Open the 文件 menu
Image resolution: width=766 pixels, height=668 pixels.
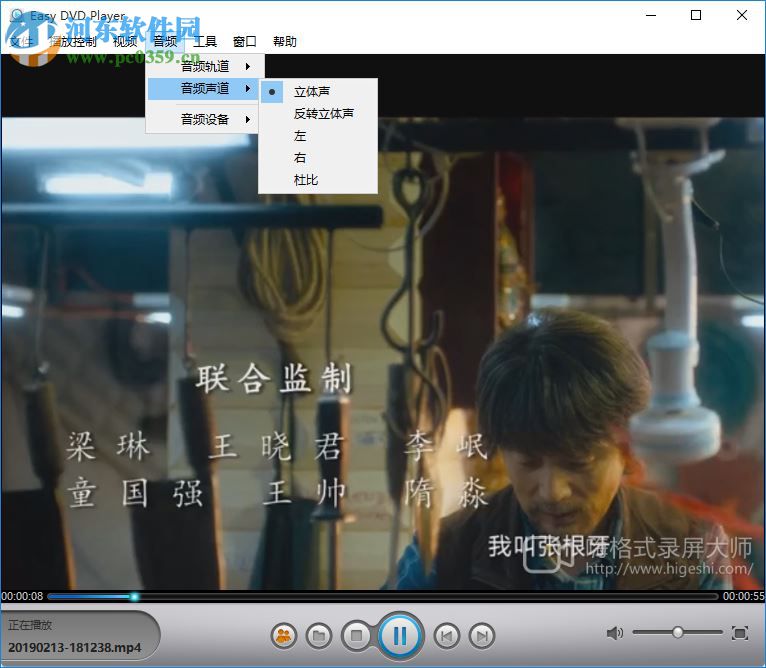(x=21, y=42)
